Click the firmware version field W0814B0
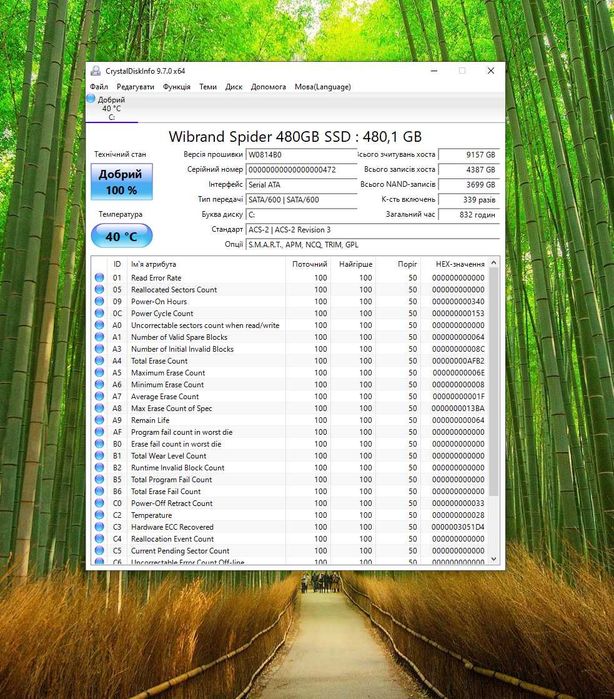Viewport: 614px width, 699px height. pos(301,155)
